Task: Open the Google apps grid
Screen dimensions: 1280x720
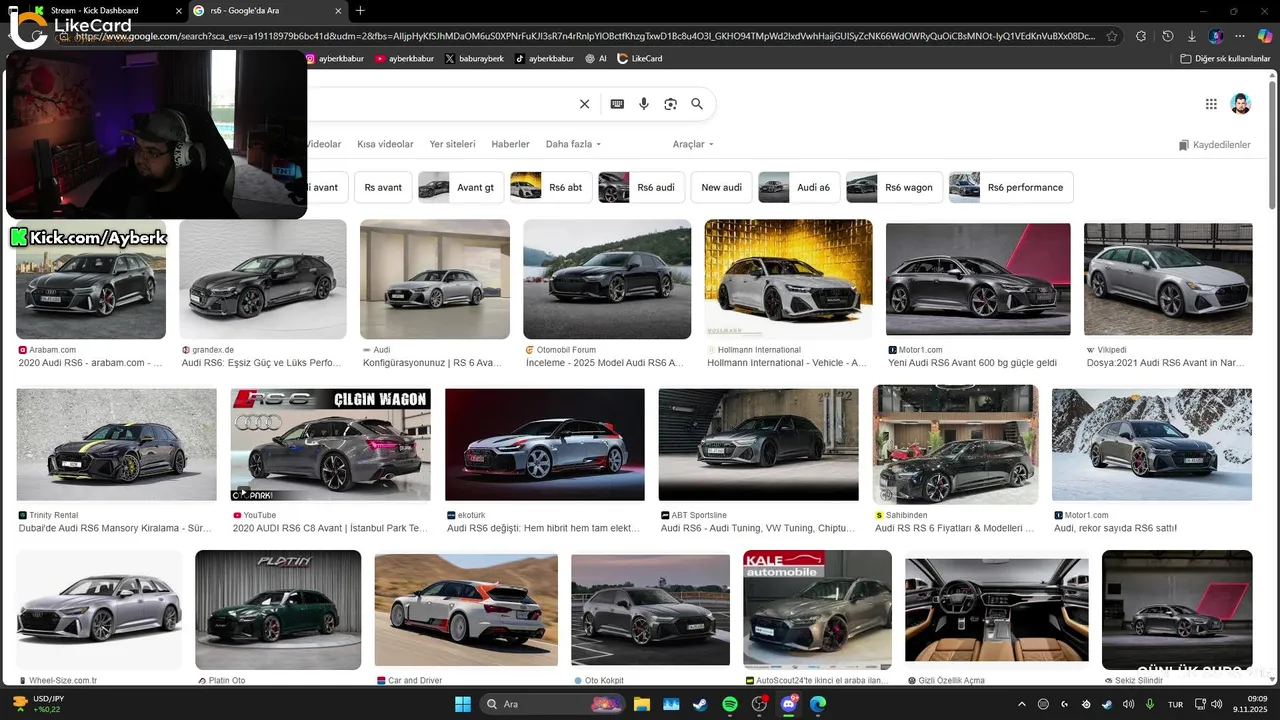Action: (1211, 104)
